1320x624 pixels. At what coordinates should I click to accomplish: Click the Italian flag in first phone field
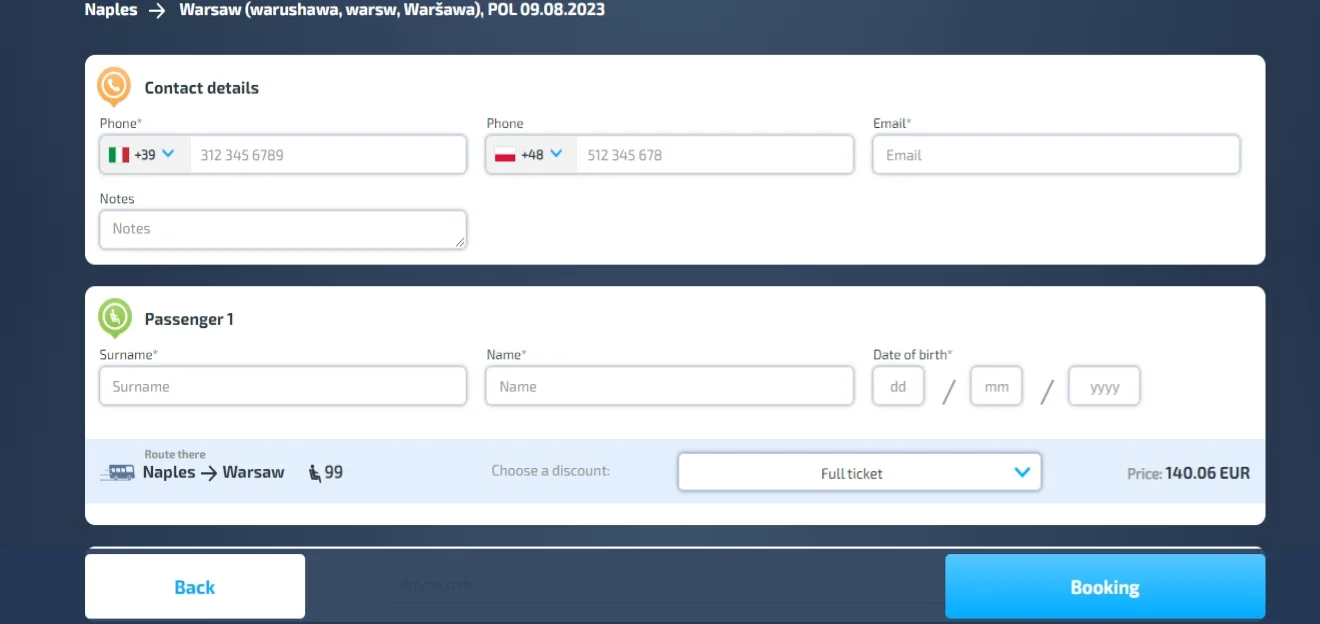[x=119, y=155]
